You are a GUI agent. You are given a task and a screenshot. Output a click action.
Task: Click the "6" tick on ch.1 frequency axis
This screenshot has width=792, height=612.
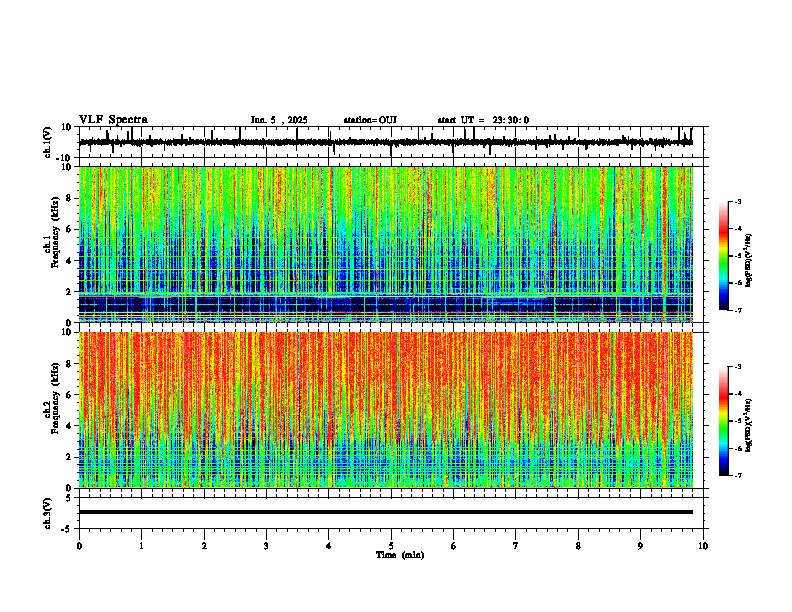click(70, 229)
